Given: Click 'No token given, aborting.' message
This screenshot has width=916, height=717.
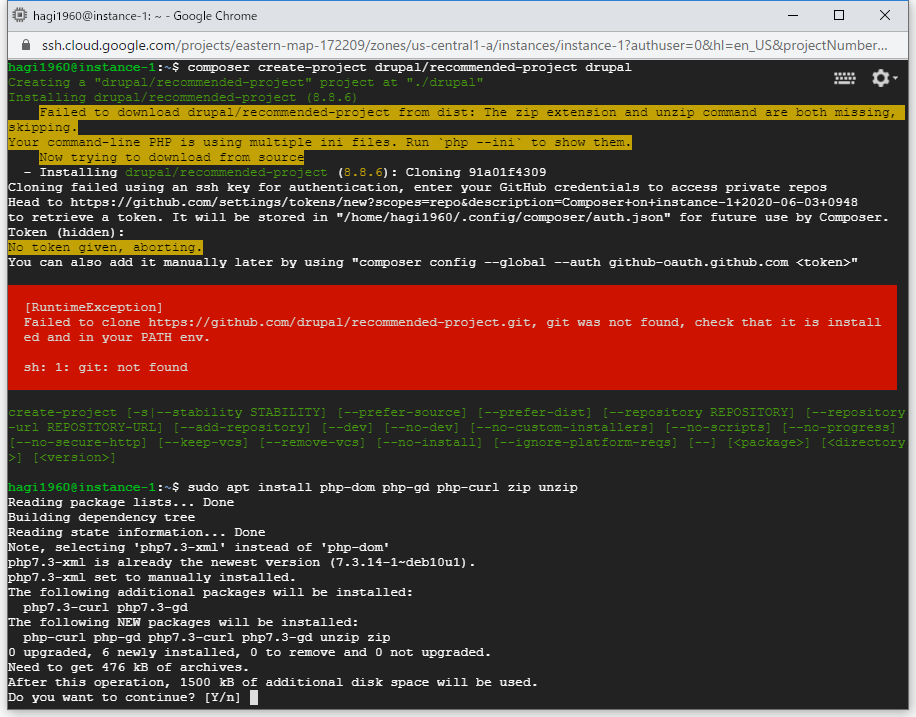Looking at the screenshot, I should point(105,248).
